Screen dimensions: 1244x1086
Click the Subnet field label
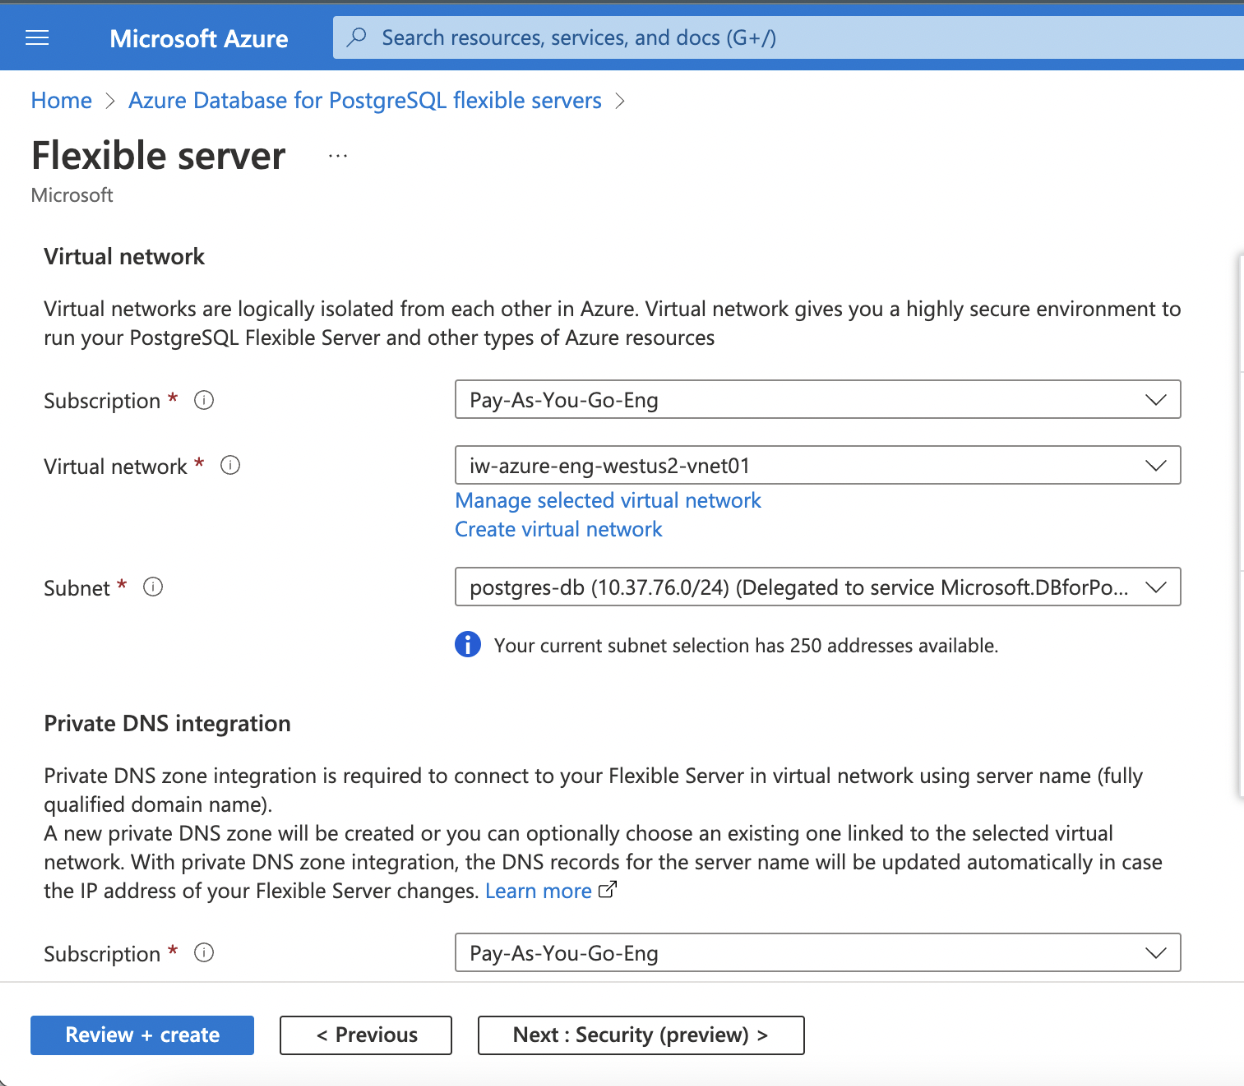point(76,588)
